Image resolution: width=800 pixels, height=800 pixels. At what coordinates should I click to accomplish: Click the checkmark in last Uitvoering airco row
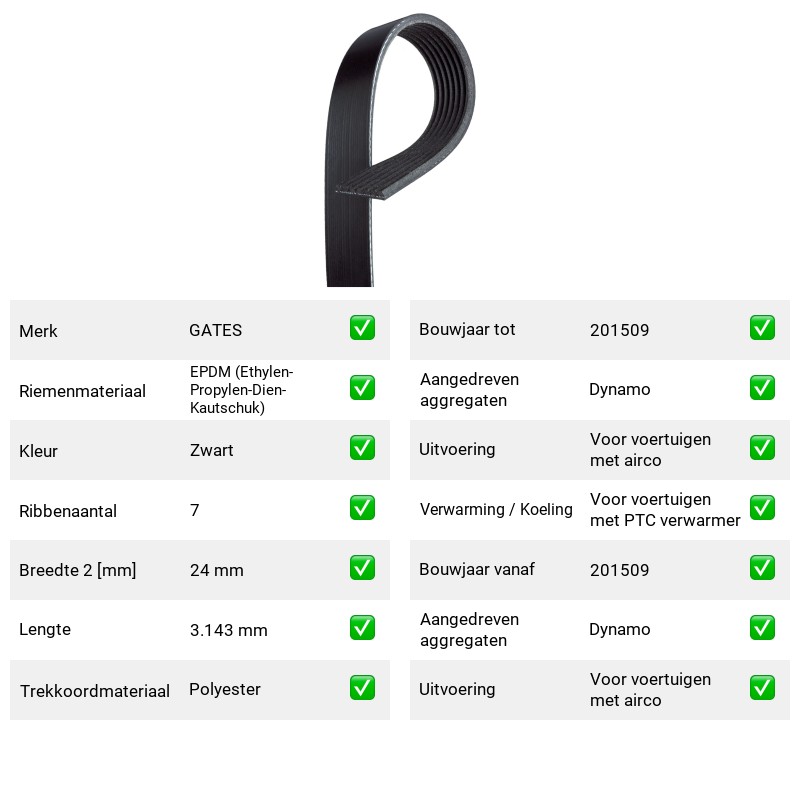pos(762,688)
